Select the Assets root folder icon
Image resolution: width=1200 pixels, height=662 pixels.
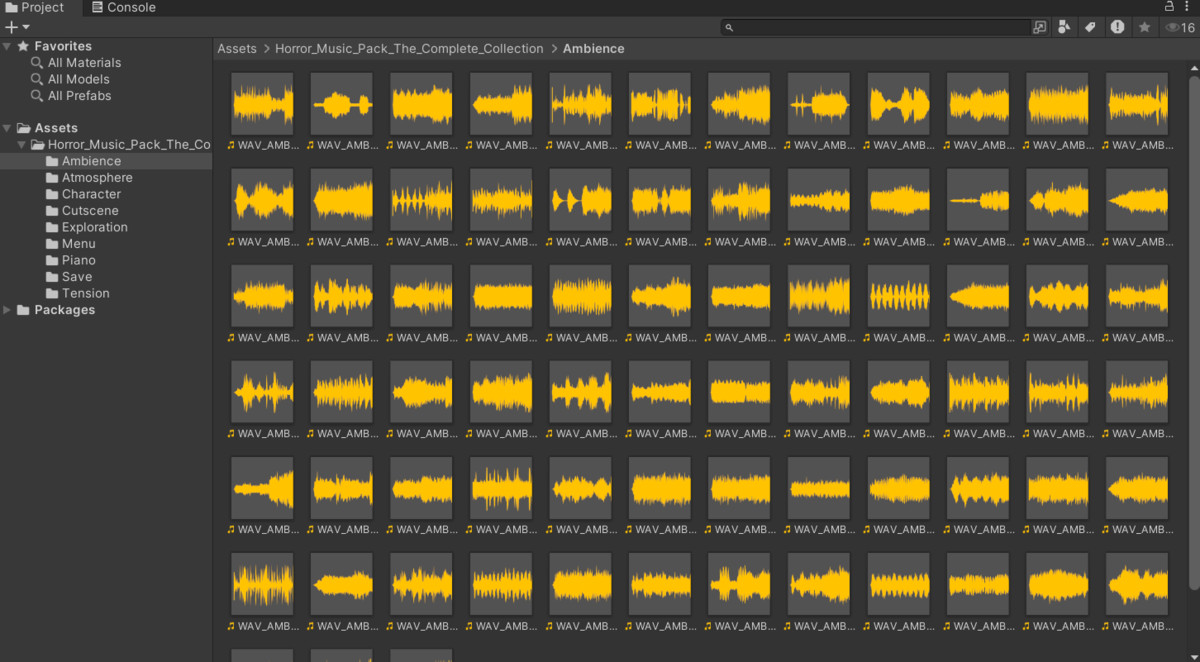click(23, 128)
